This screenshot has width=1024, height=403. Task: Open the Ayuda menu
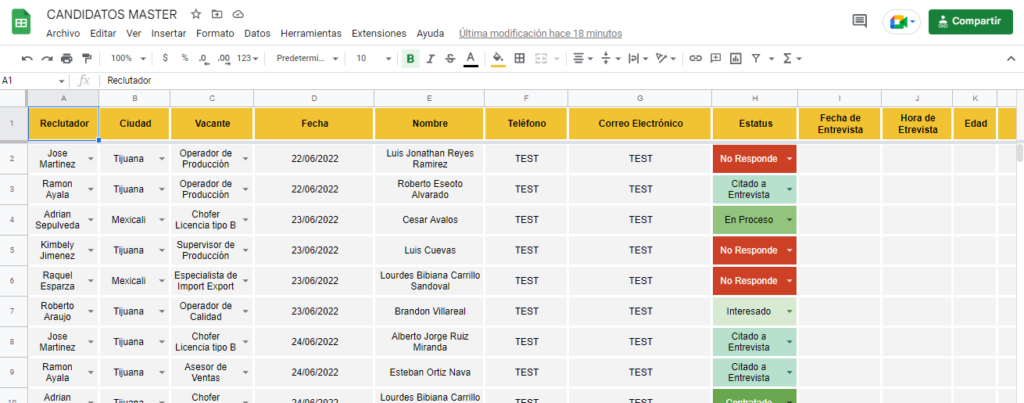click(x=430, y=33)
